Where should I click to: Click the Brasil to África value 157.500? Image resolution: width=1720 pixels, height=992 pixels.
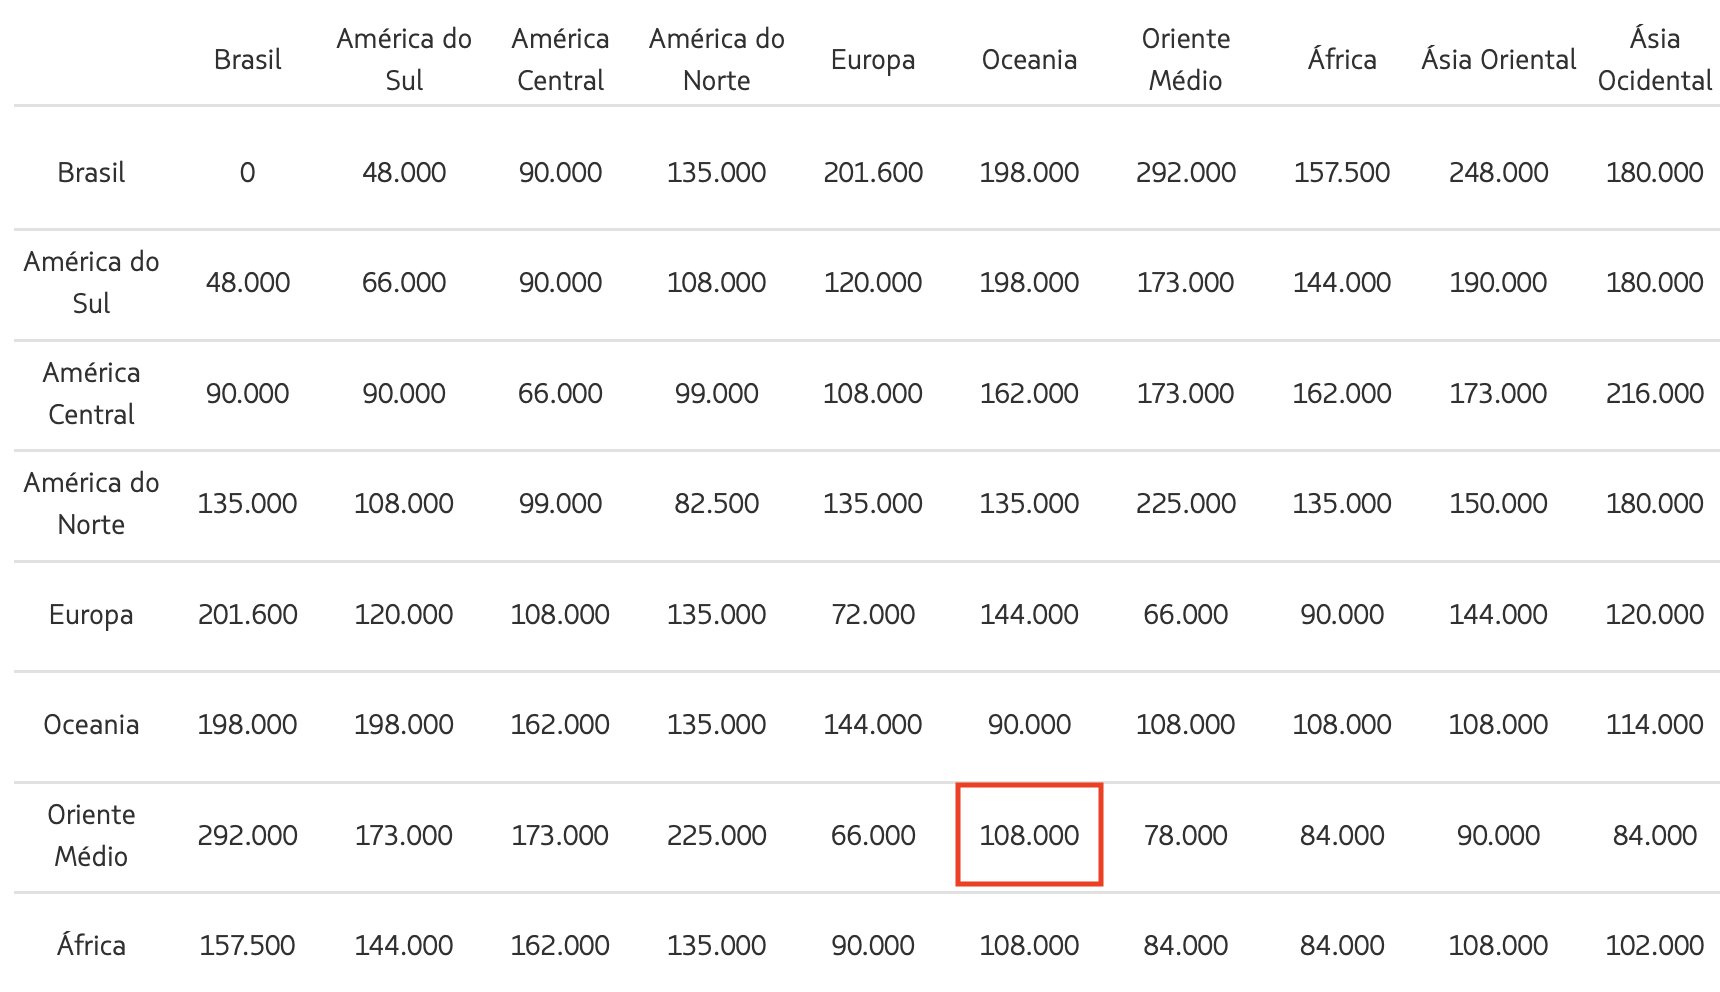(x=1342, y=172)
